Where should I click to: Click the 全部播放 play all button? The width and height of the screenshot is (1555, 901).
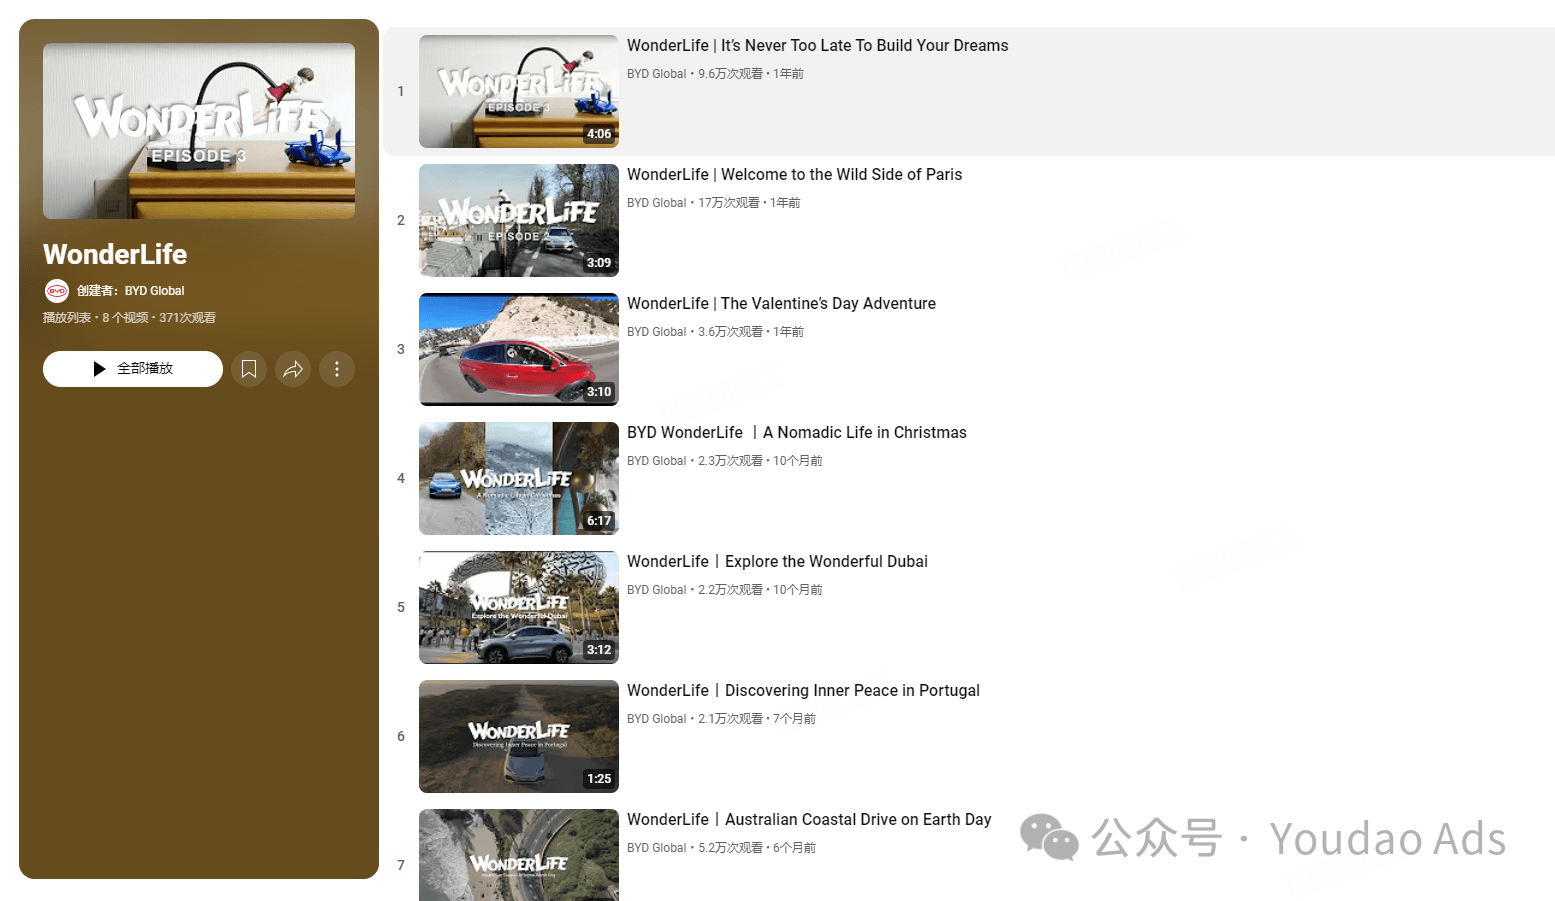[x=133, y=369]
